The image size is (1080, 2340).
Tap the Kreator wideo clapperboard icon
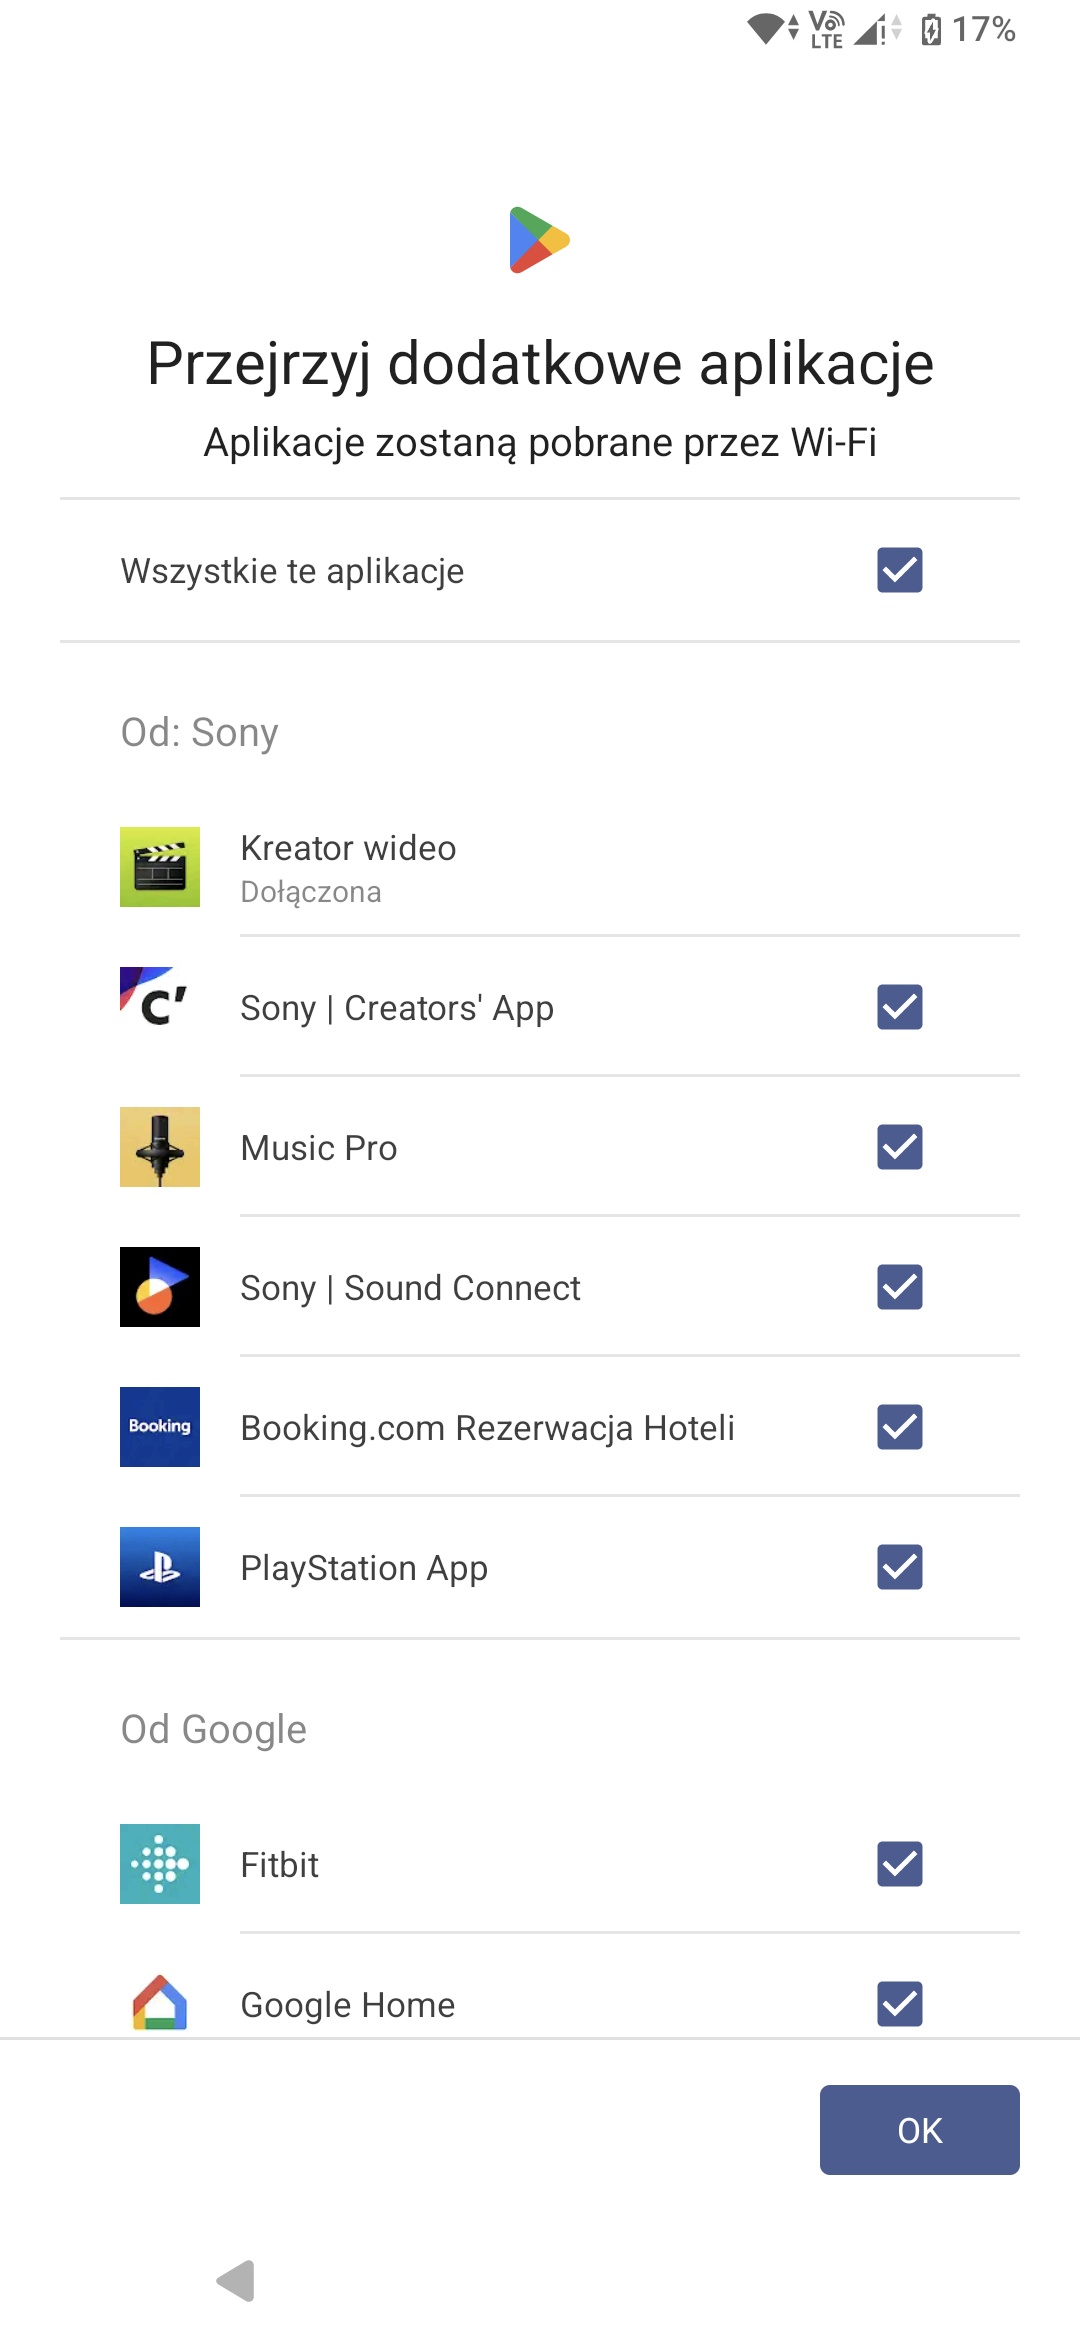(x=160, y=867)
